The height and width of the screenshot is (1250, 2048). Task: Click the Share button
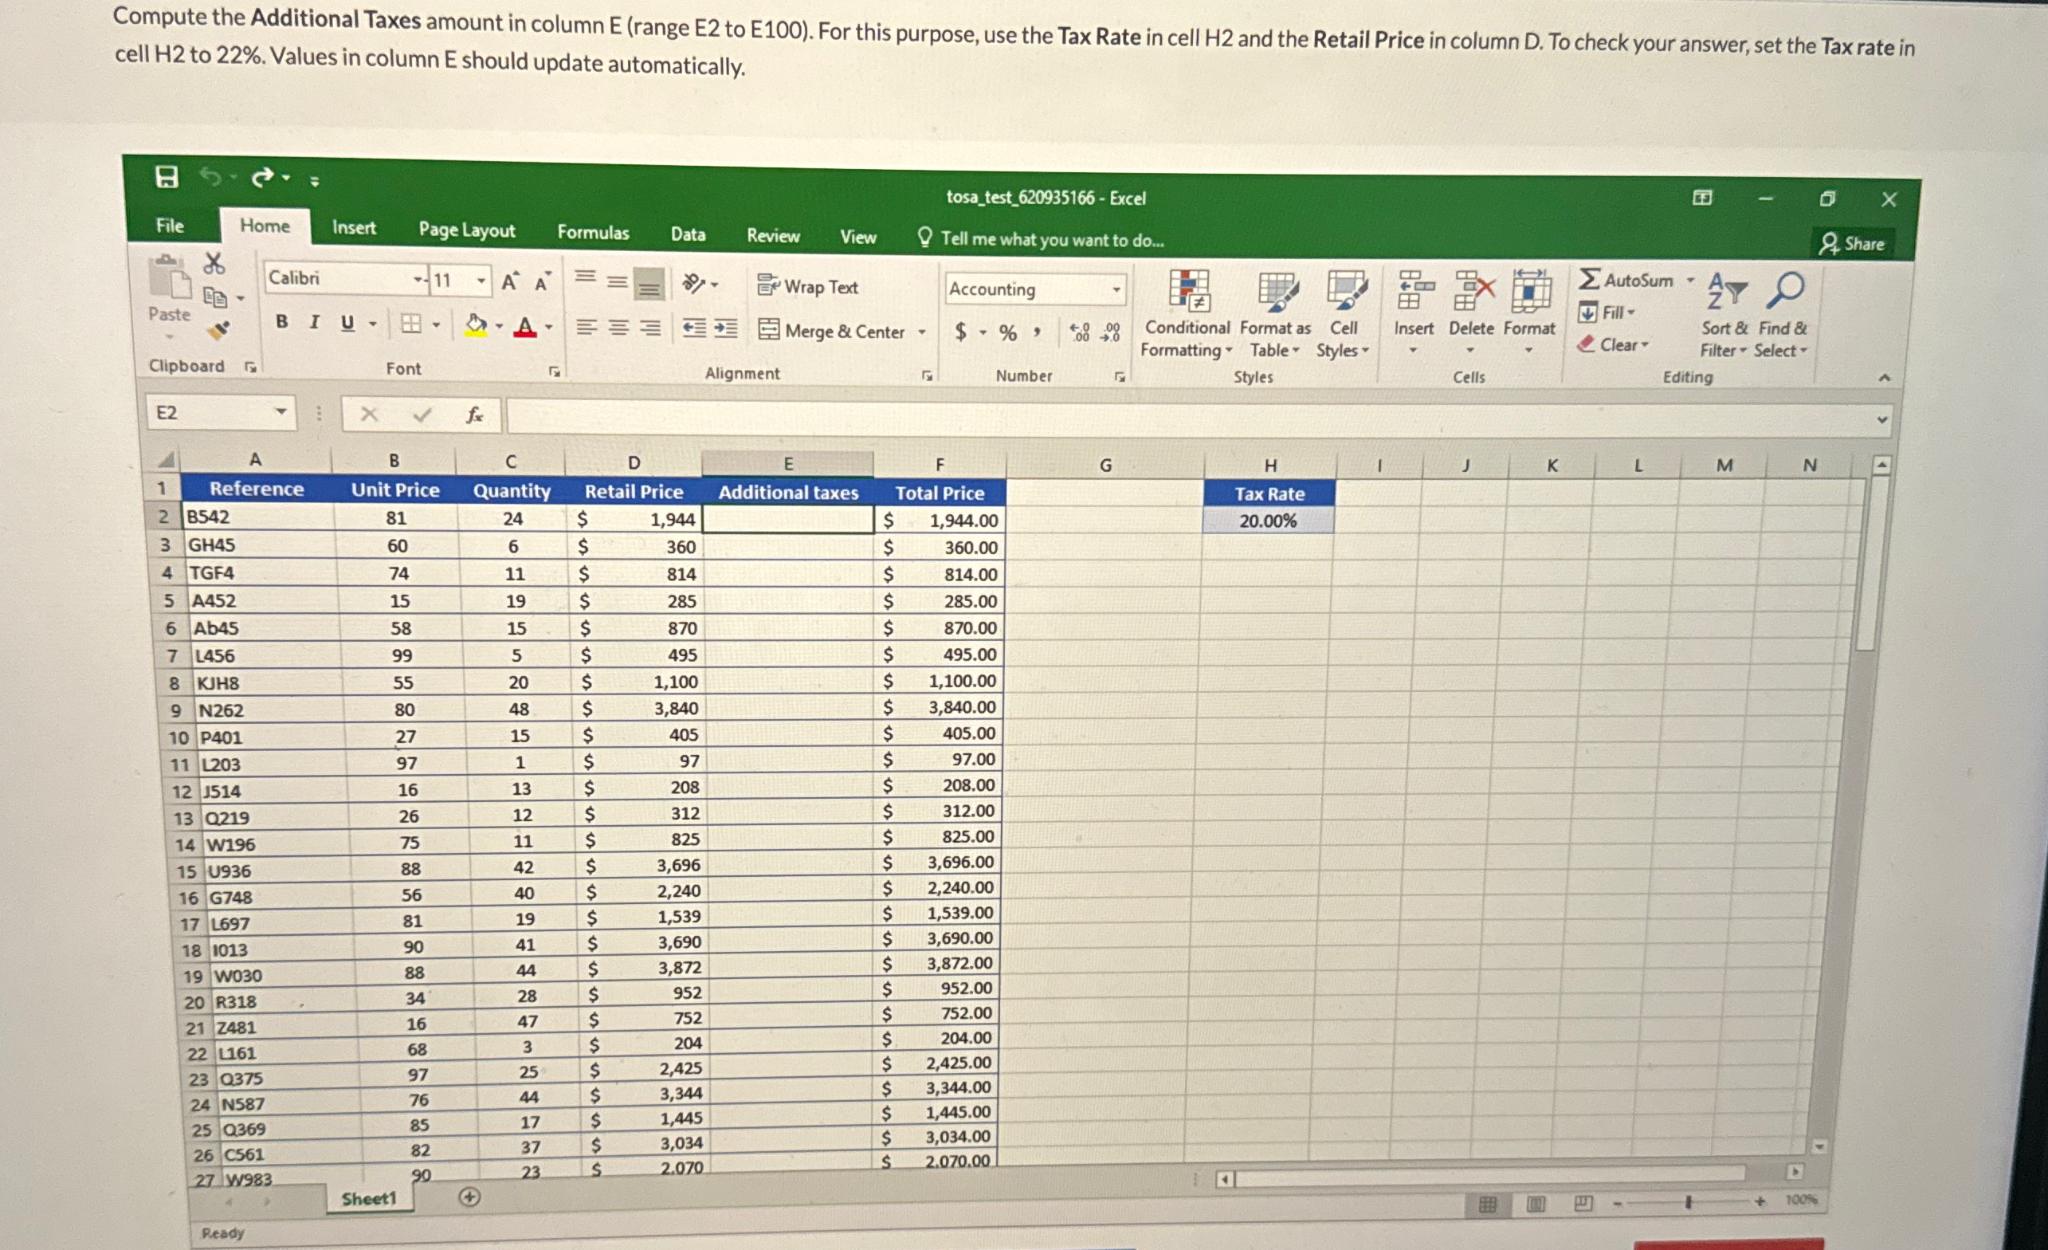point(1857,243)
